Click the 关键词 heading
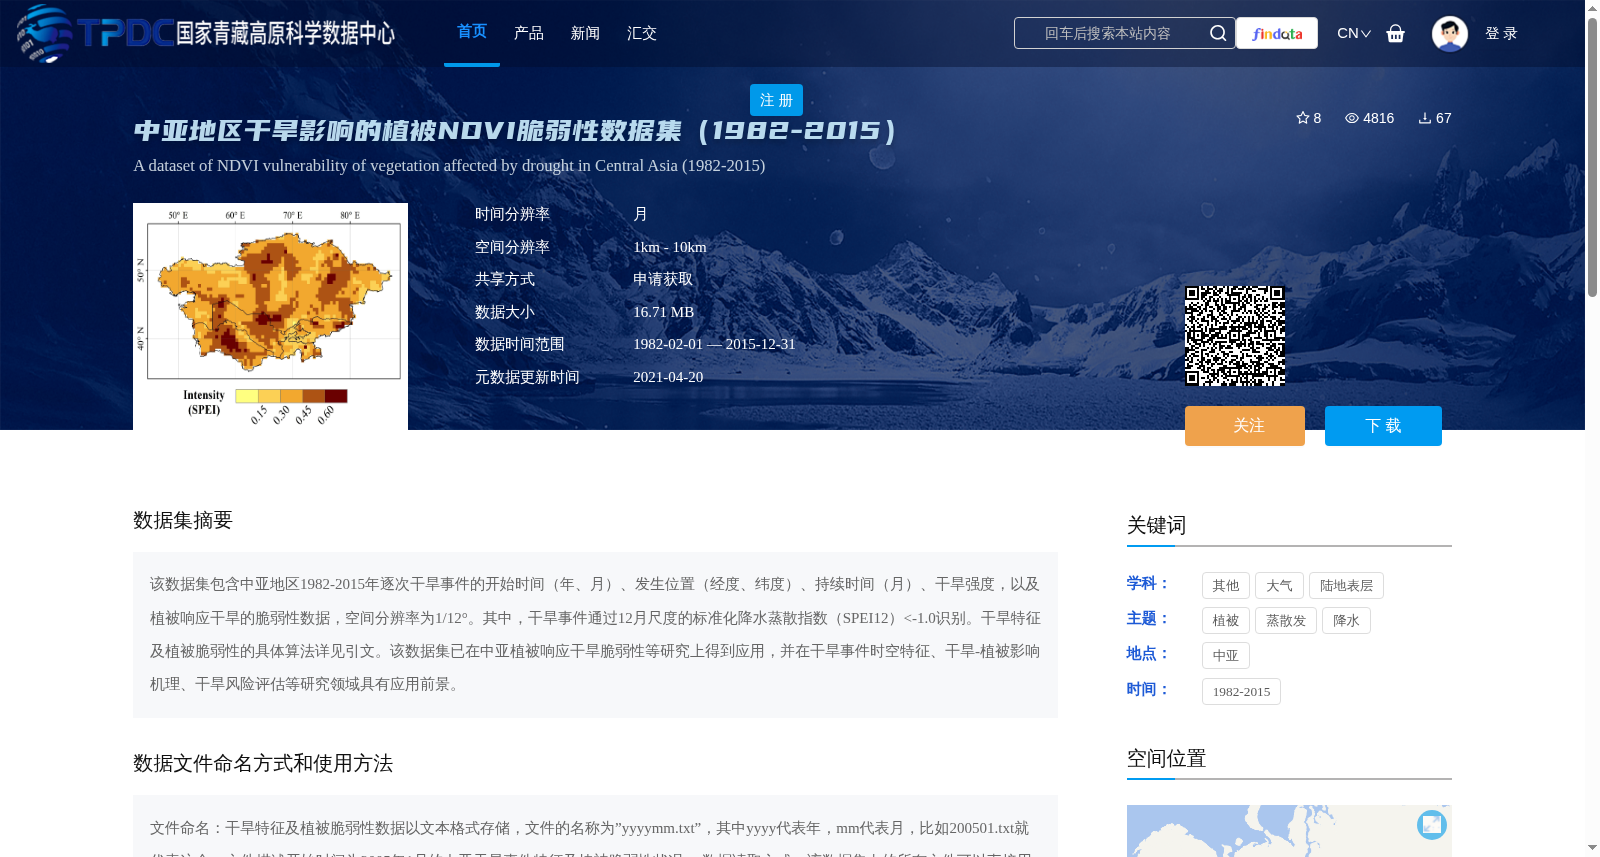Screen dimensions: 1600x857 (x=1156, y=525)
